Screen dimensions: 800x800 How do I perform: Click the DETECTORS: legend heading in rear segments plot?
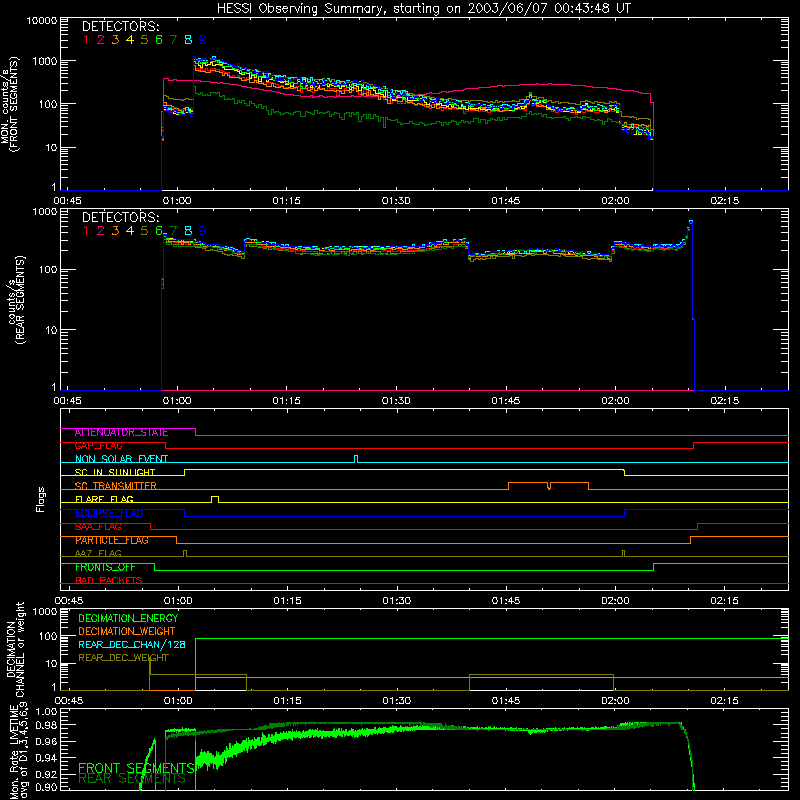[x=120, y=217]
